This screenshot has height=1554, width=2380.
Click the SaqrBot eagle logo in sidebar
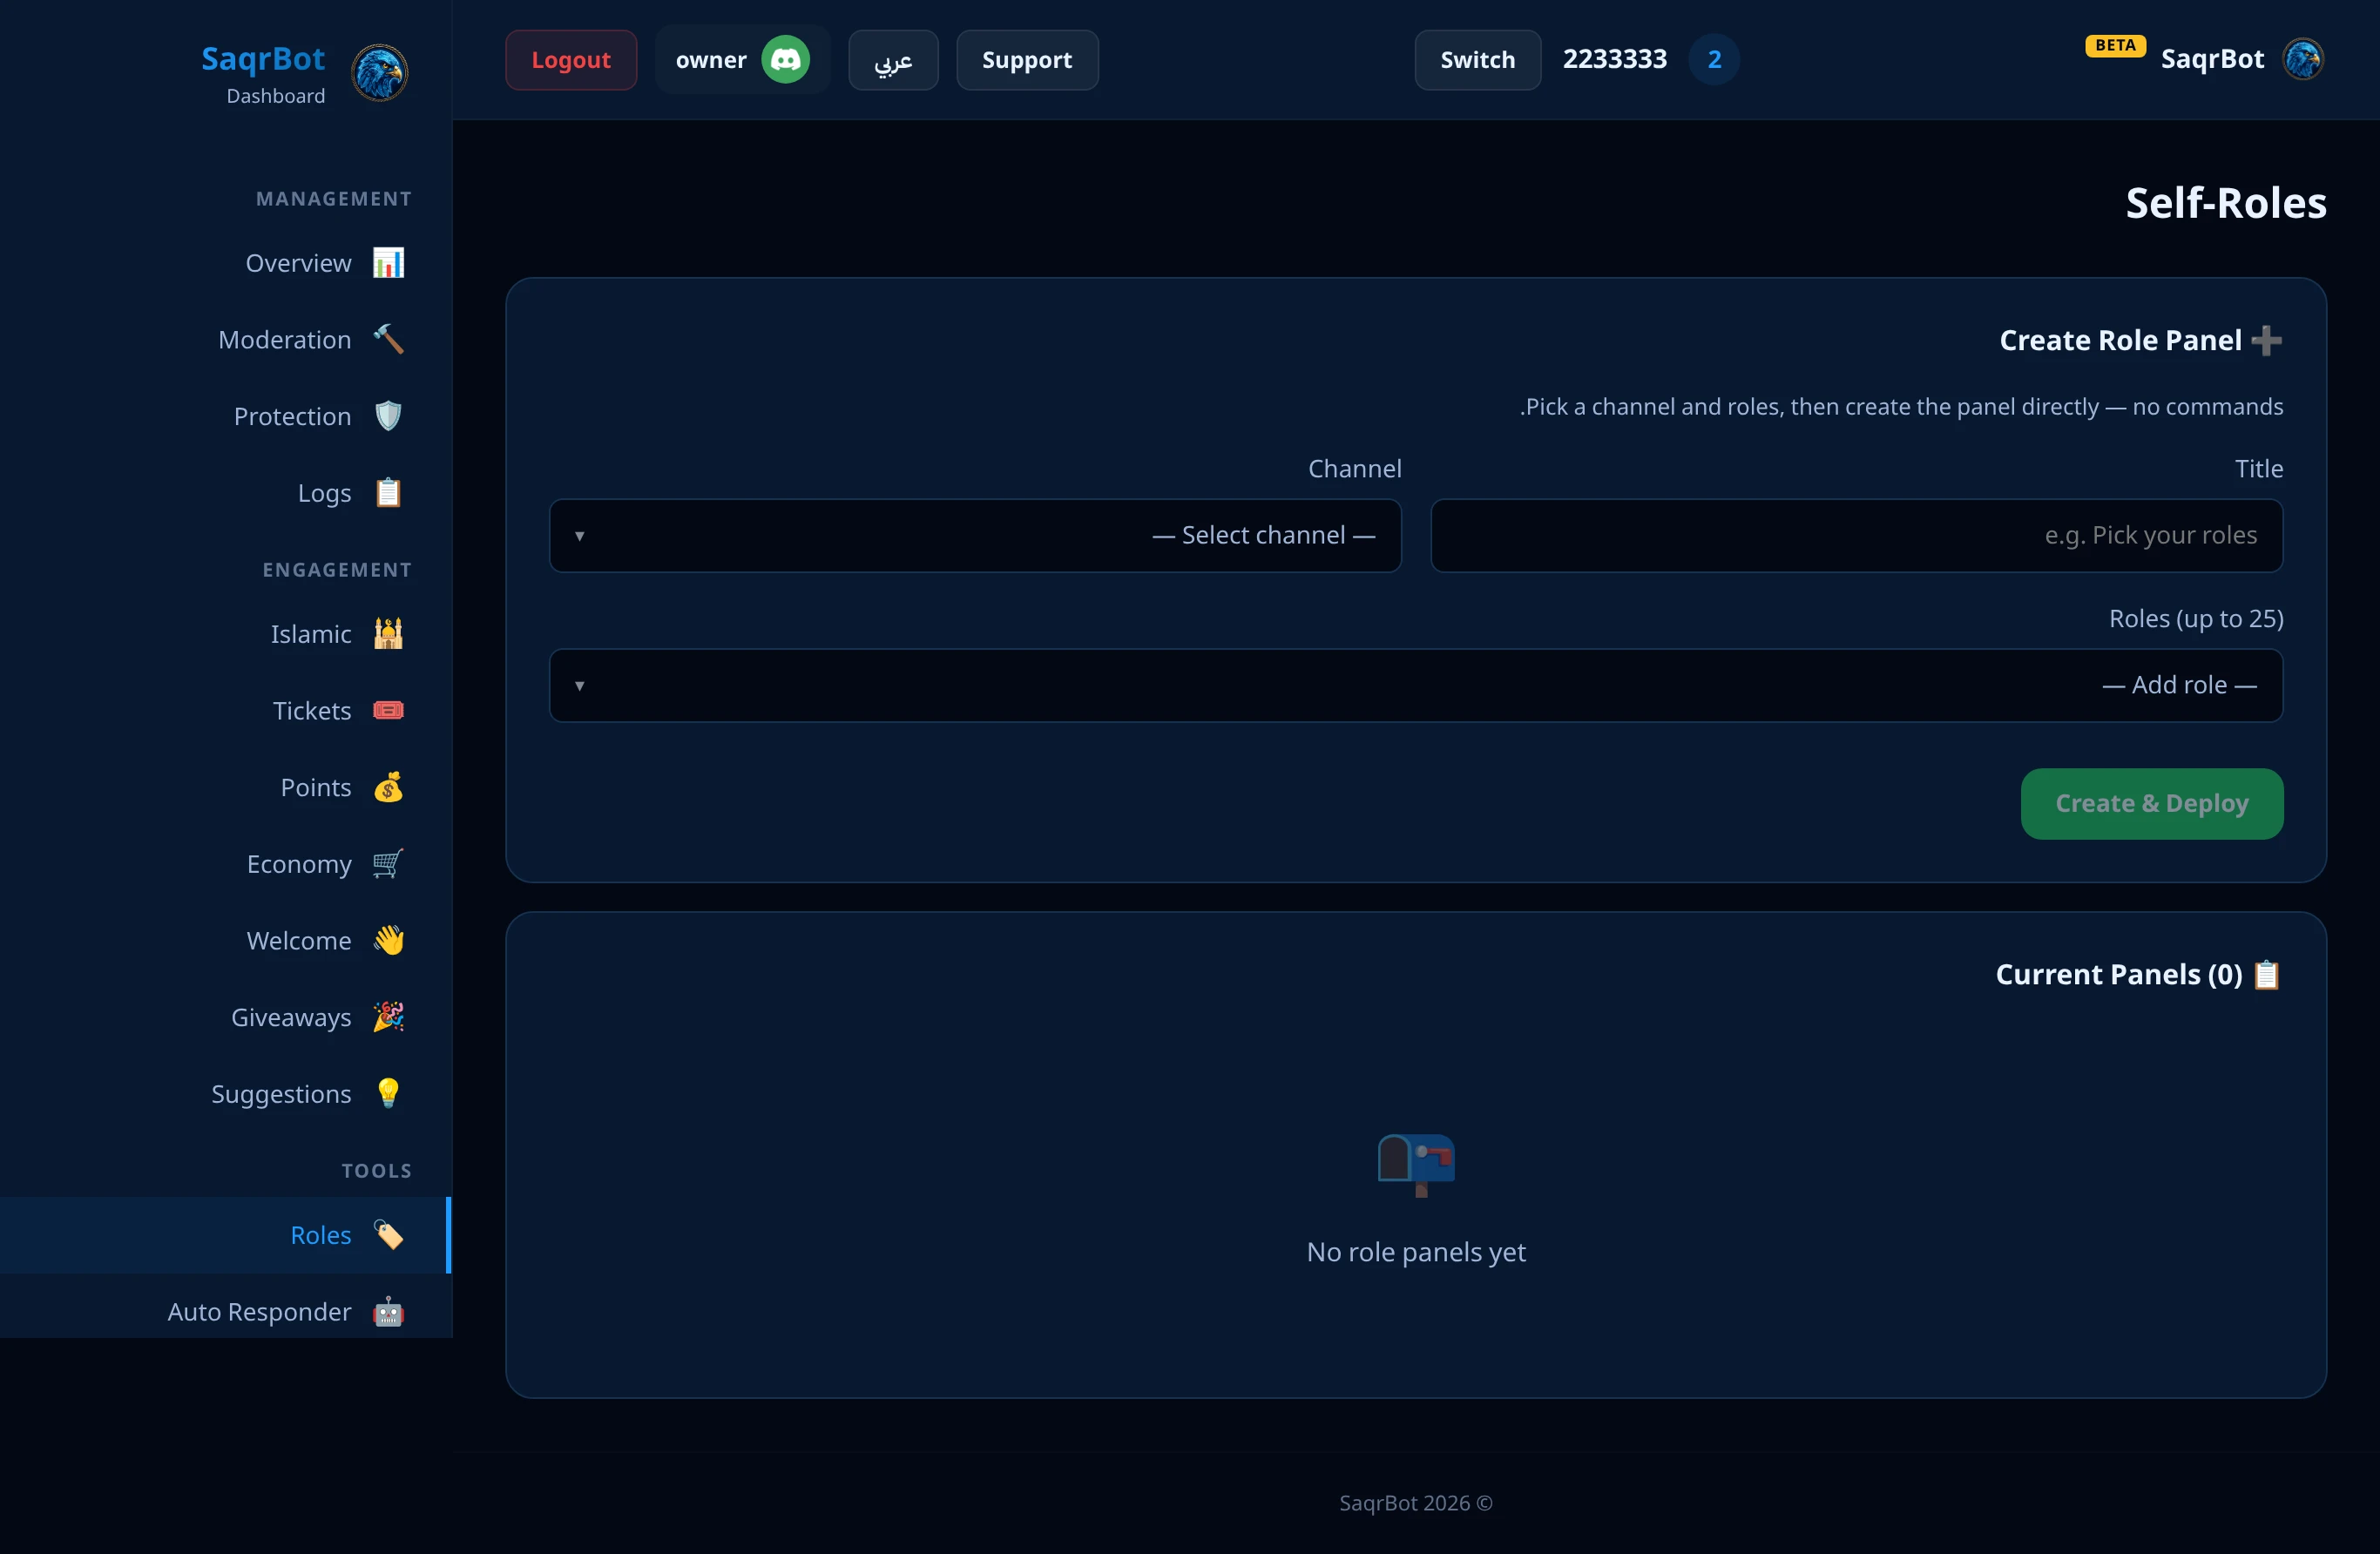coord(379,73)
